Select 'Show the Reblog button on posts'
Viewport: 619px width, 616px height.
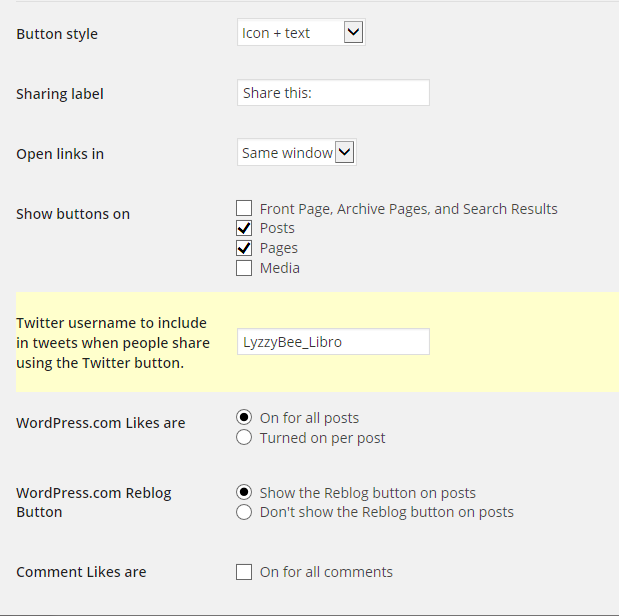pos(244,493)
